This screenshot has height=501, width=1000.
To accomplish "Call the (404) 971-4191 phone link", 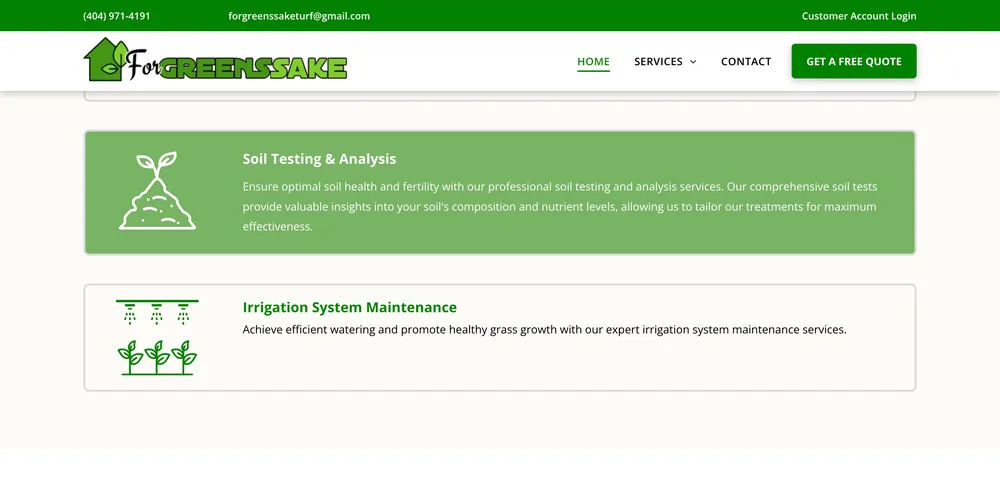I will 117,16.
